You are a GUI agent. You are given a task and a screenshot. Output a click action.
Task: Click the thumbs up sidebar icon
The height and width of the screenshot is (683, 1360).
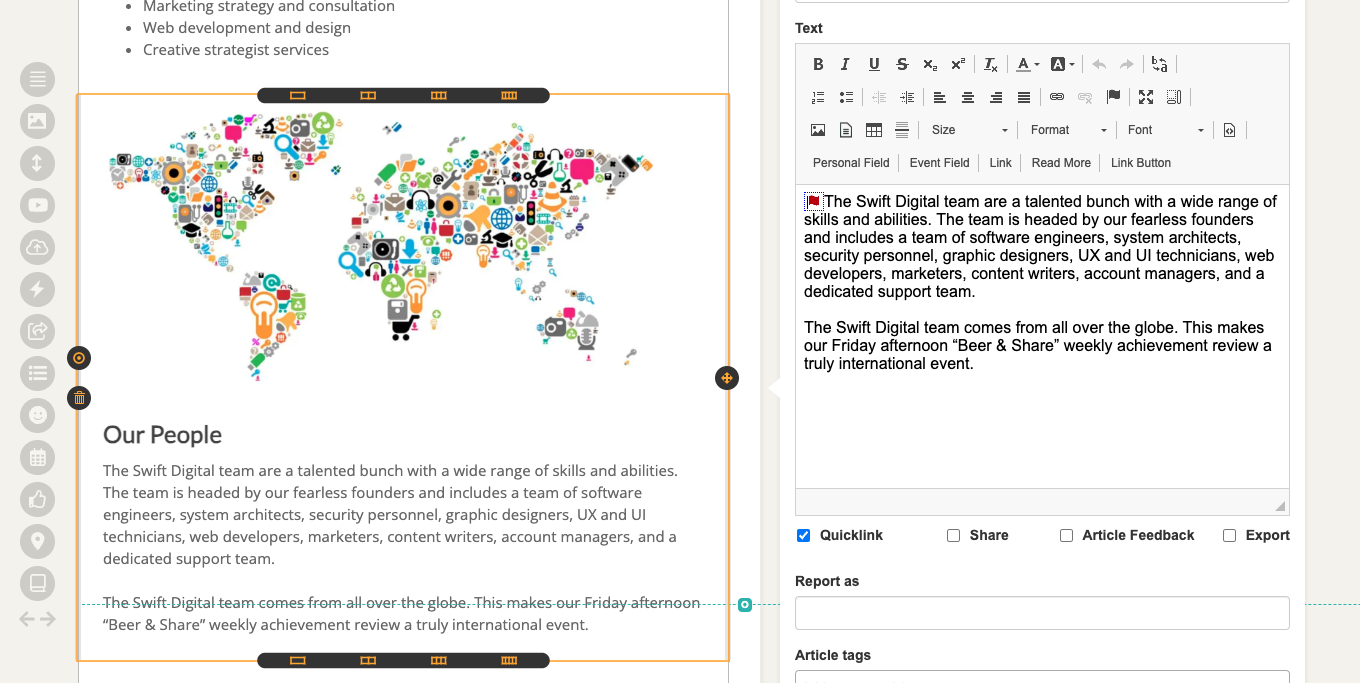pos(38,499)
